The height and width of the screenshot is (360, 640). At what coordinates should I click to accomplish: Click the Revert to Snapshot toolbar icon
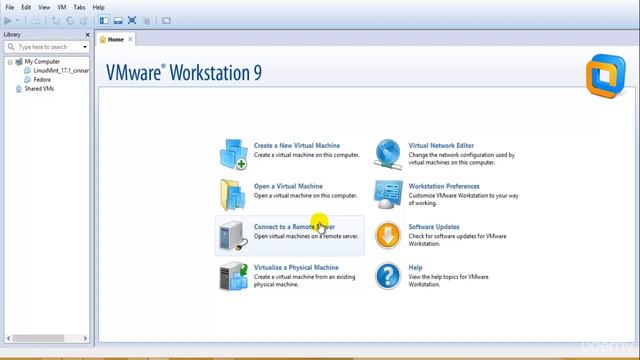(70, 20)
